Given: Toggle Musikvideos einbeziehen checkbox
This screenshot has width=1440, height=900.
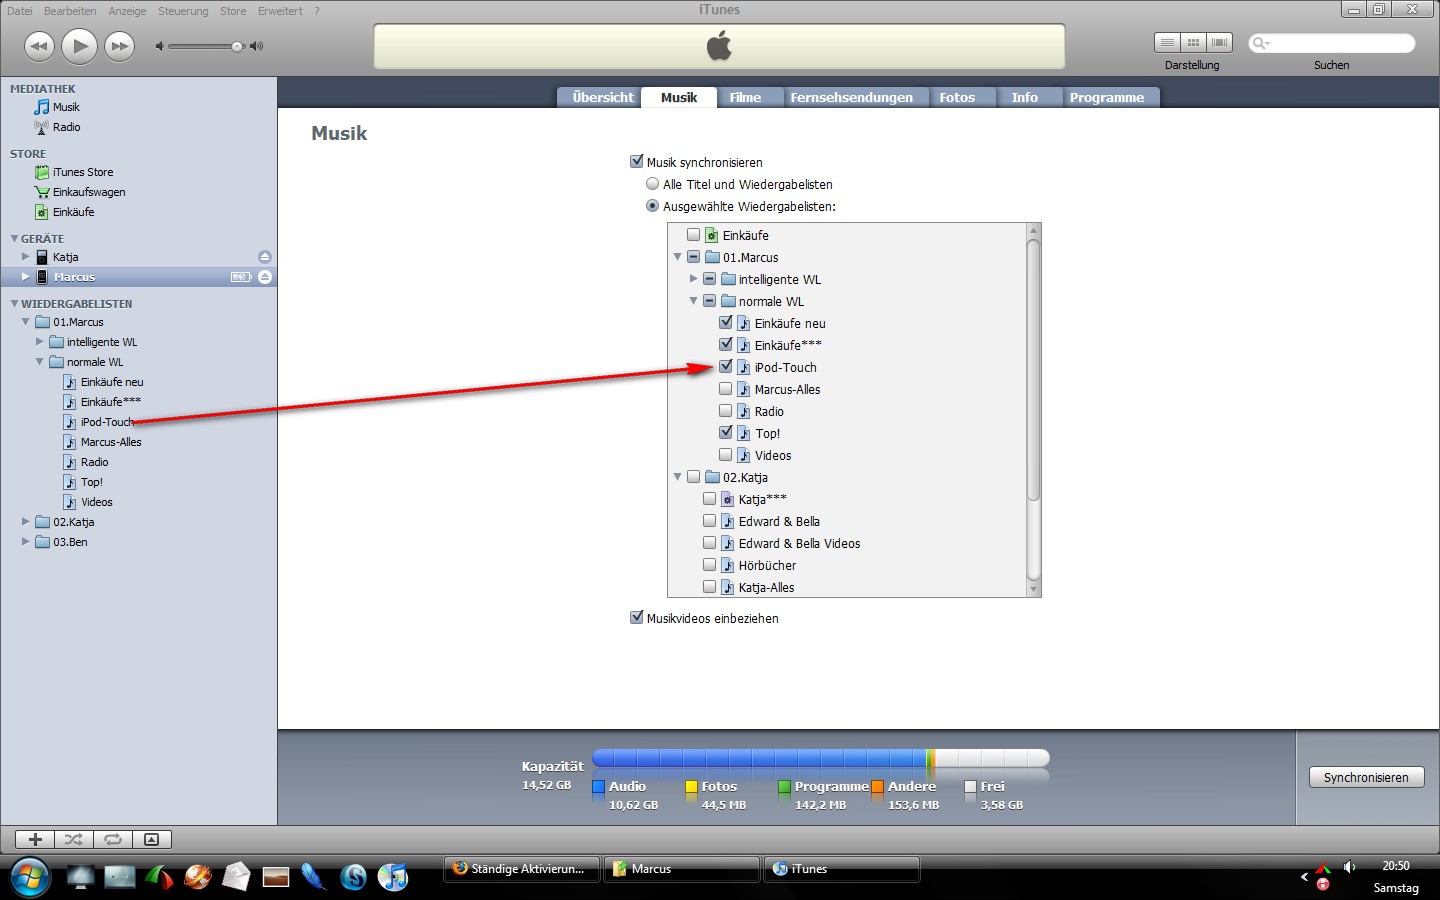Looking at the screenshot, I should click(637, 617).
